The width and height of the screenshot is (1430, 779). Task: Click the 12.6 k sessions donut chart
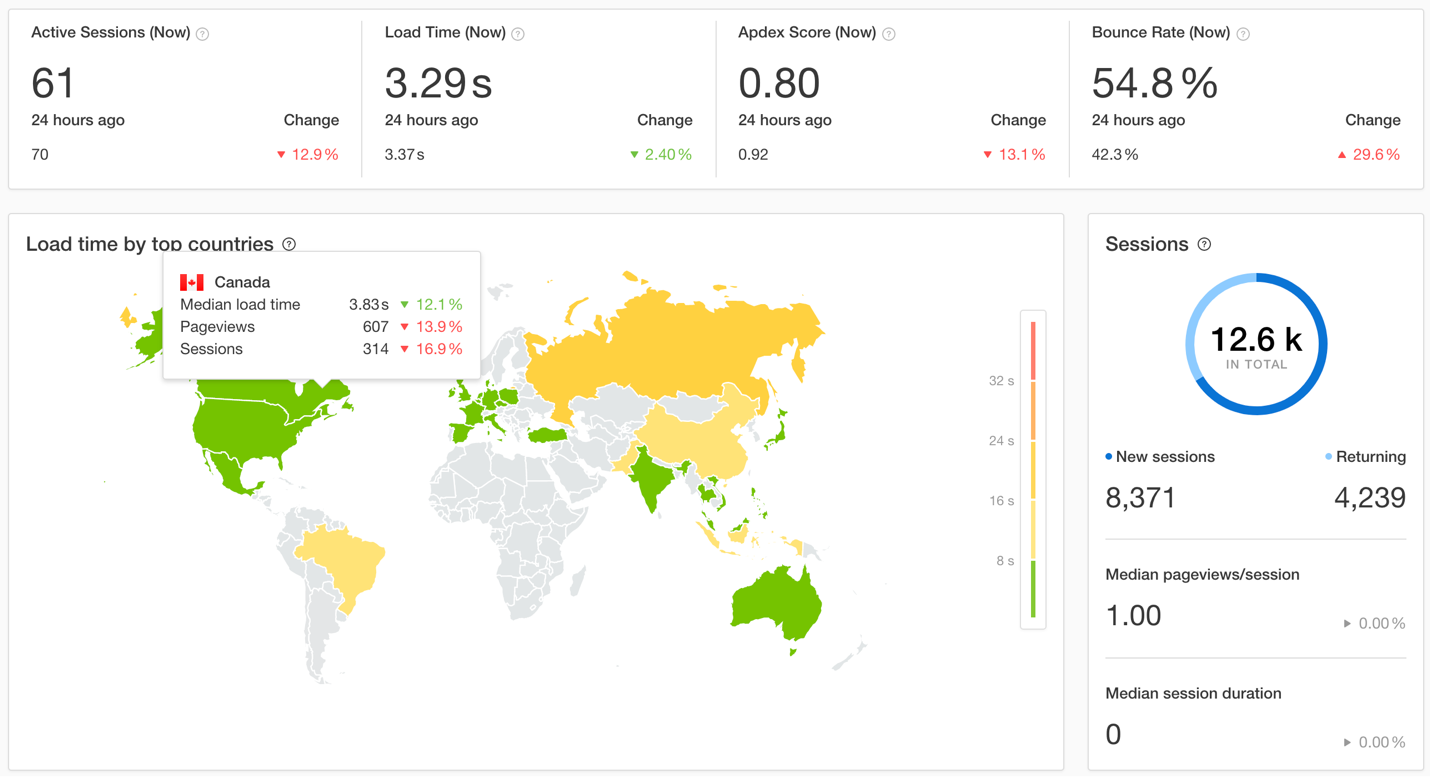click(1256, 344)
